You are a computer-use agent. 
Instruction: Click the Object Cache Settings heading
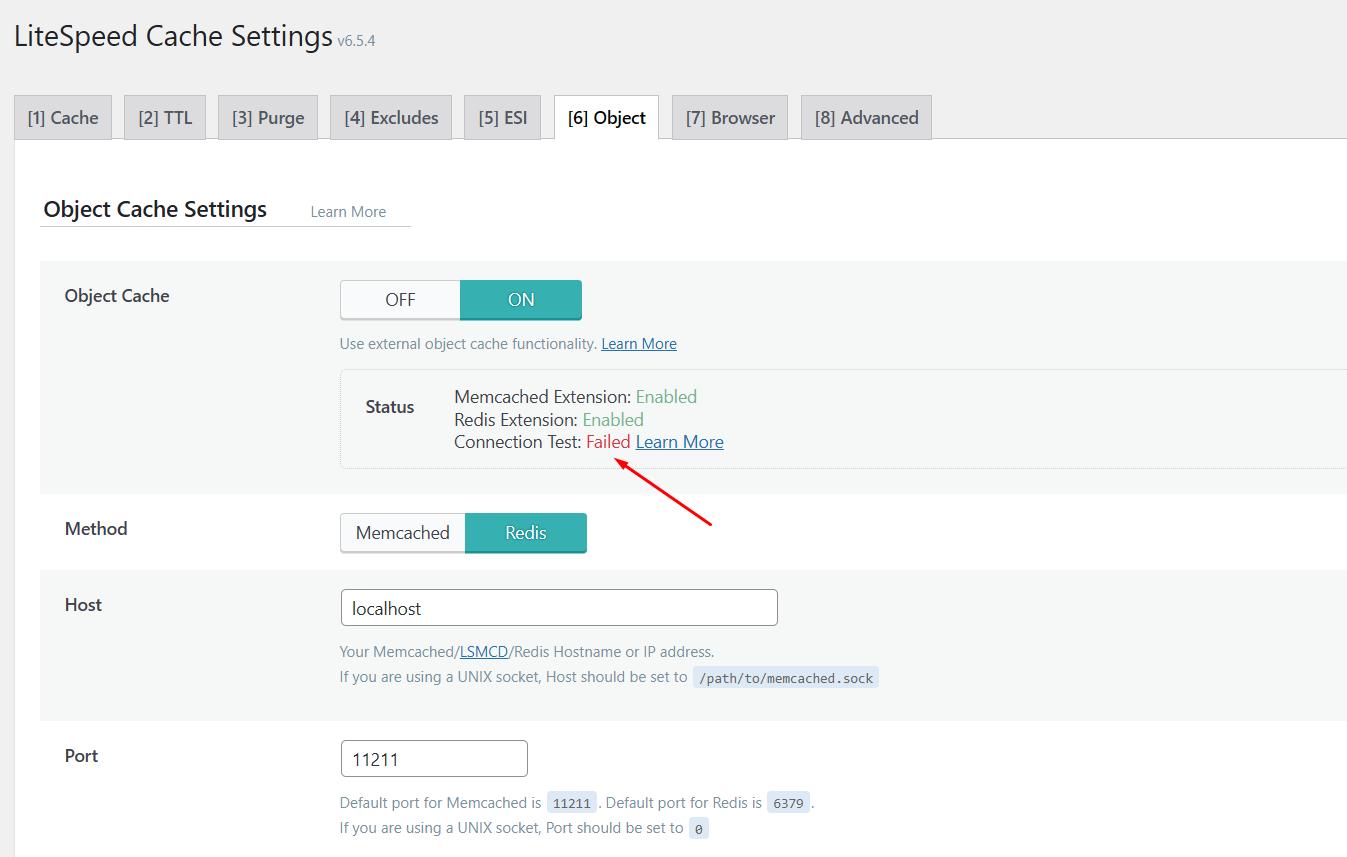click(x=155, y=210)
